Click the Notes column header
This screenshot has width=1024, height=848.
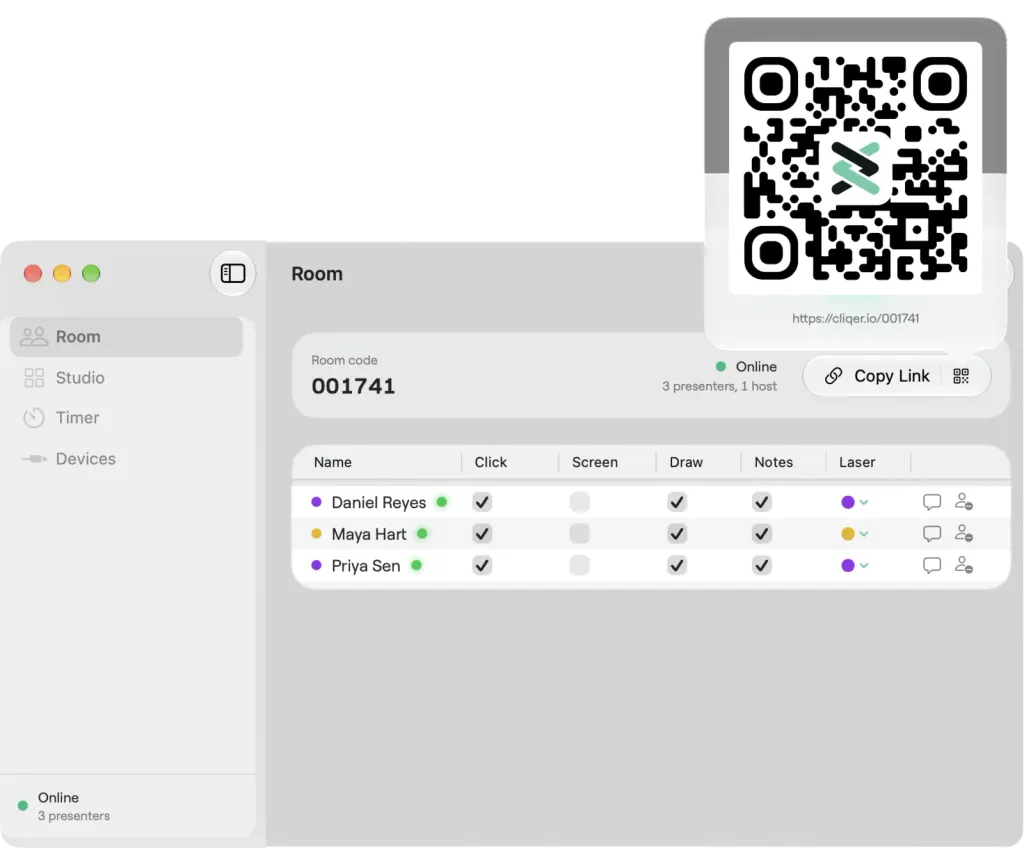(x=773, y=462)
